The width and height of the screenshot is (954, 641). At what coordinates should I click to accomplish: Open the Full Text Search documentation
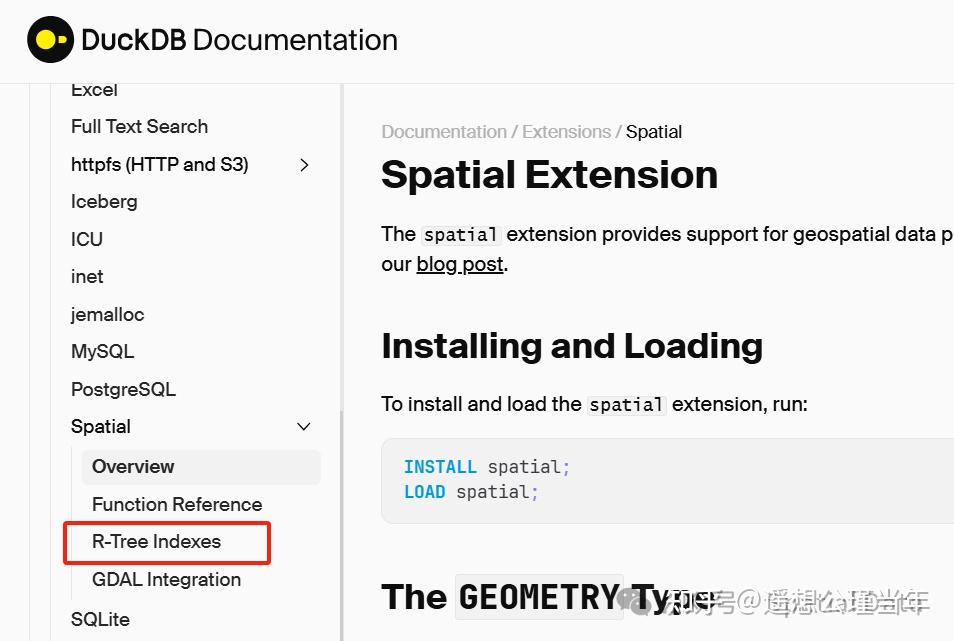tap(139, 126)
